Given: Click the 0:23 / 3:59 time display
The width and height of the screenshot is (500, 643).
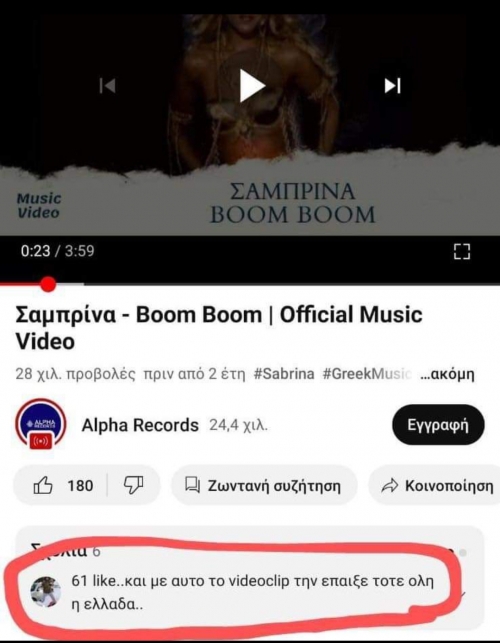Looking at the screenshot, I should click(x=57, y=251).
